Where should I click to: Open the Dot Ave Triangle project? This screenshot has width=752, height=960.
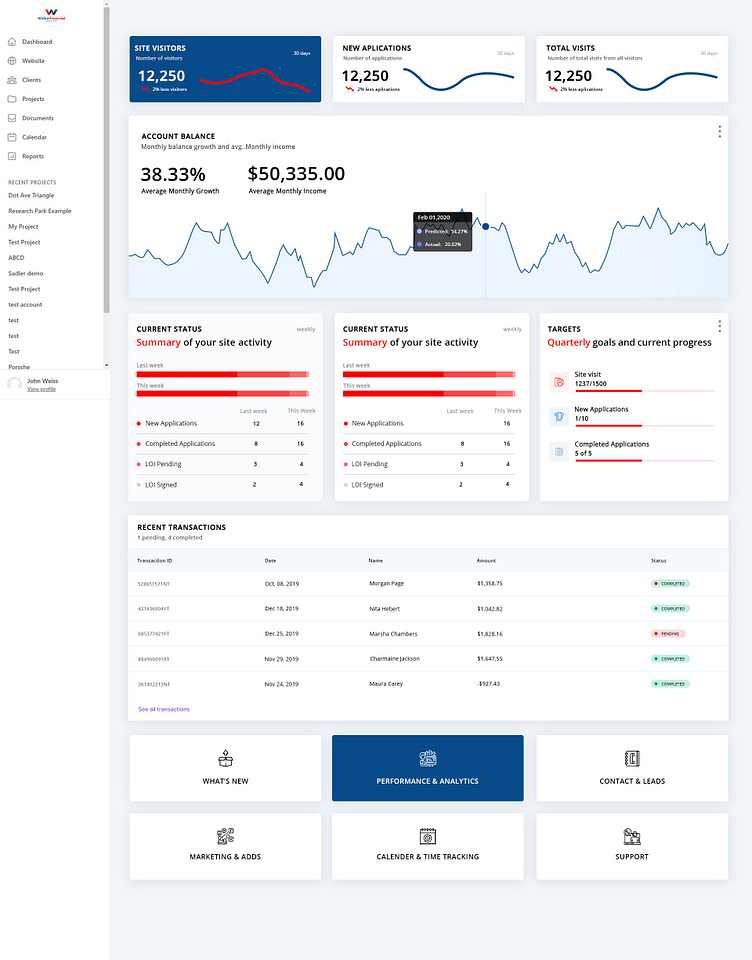point(30,196)
